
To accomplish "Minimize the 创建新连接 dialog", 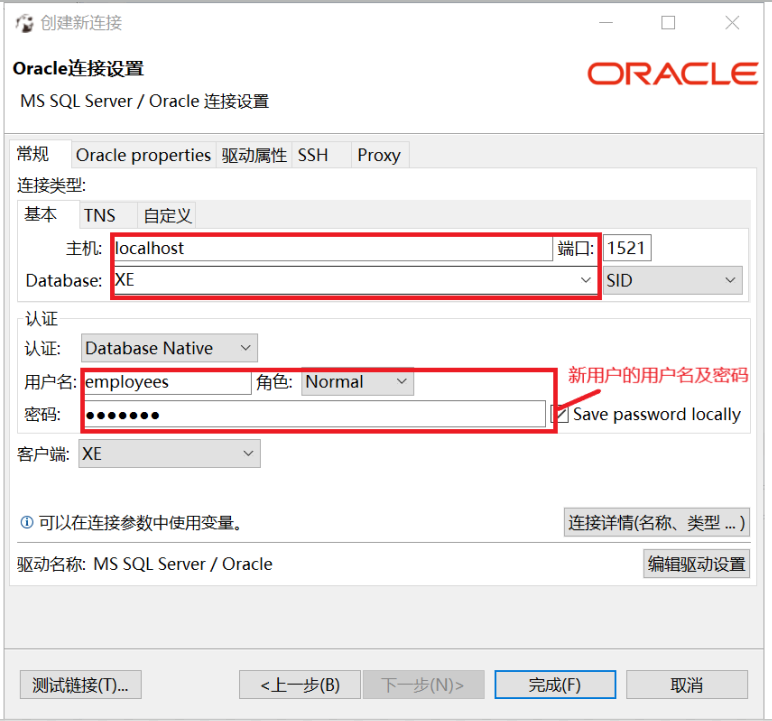I will pos(606,23).
